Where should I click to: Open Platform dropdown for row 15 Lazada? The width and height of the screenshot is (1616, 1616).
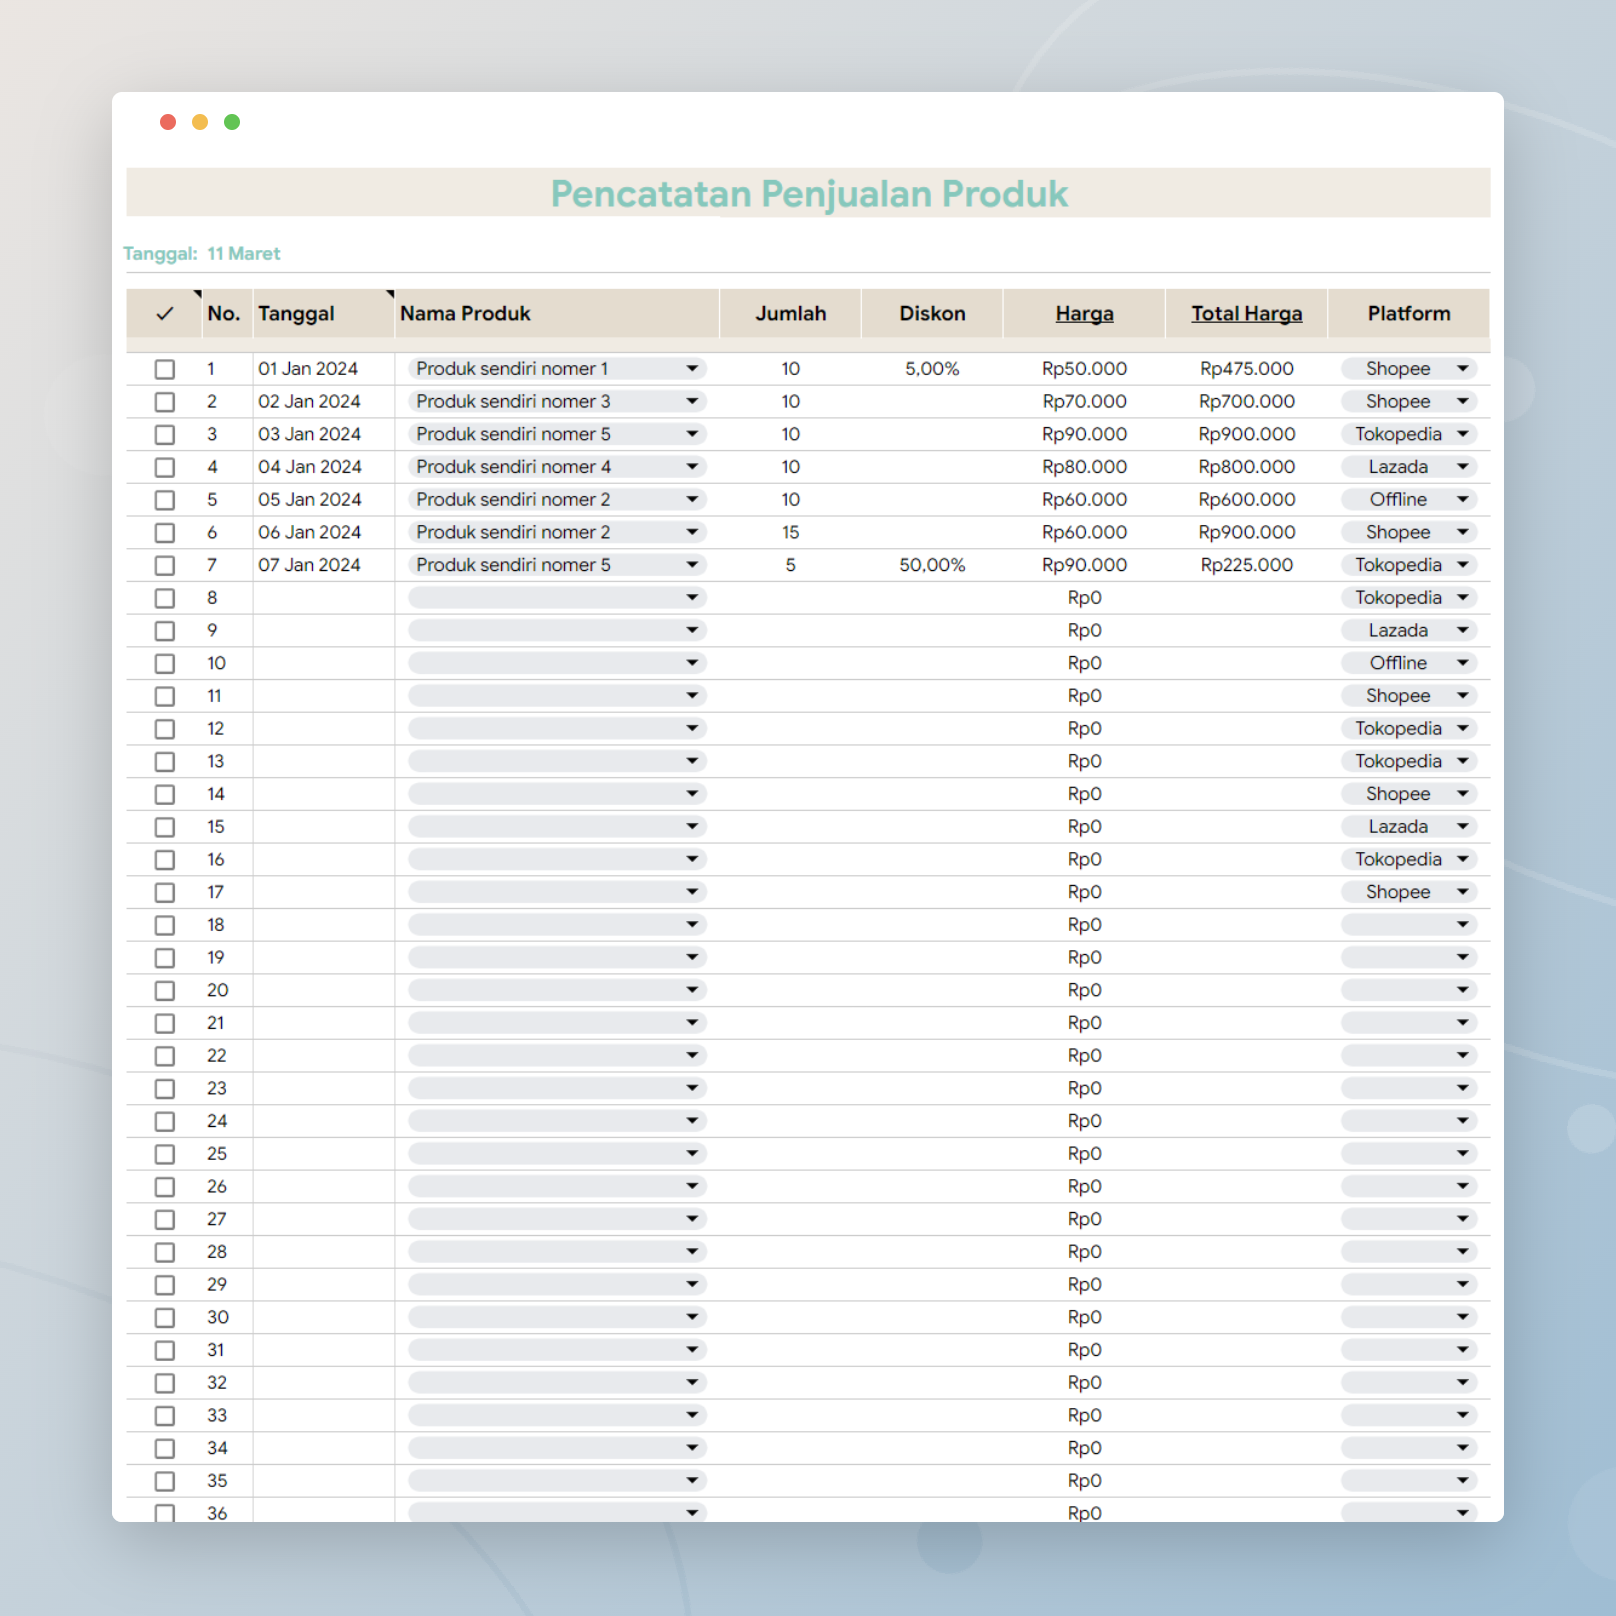[1409, 827]
